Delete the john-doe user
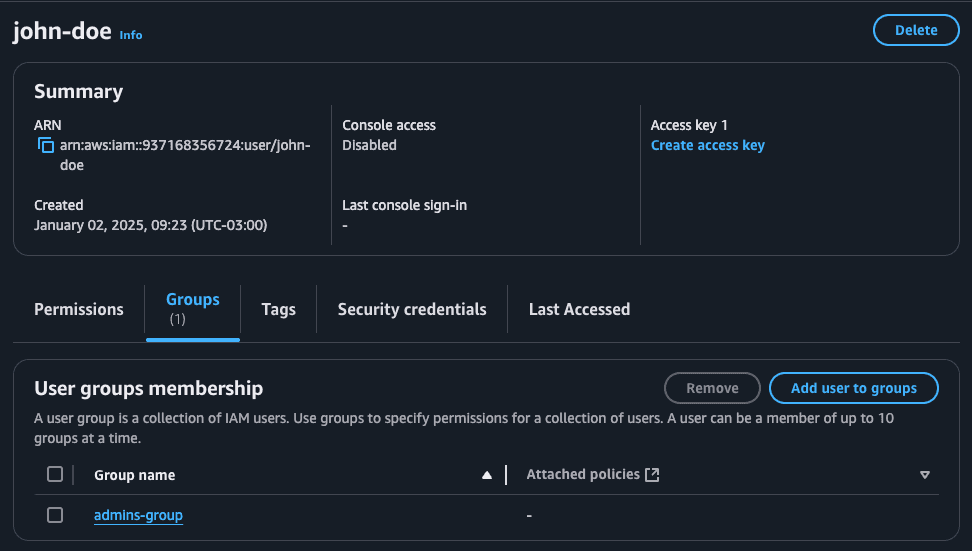Image resolution: width=972 pixels, height=551 pixels. (916, 30)
